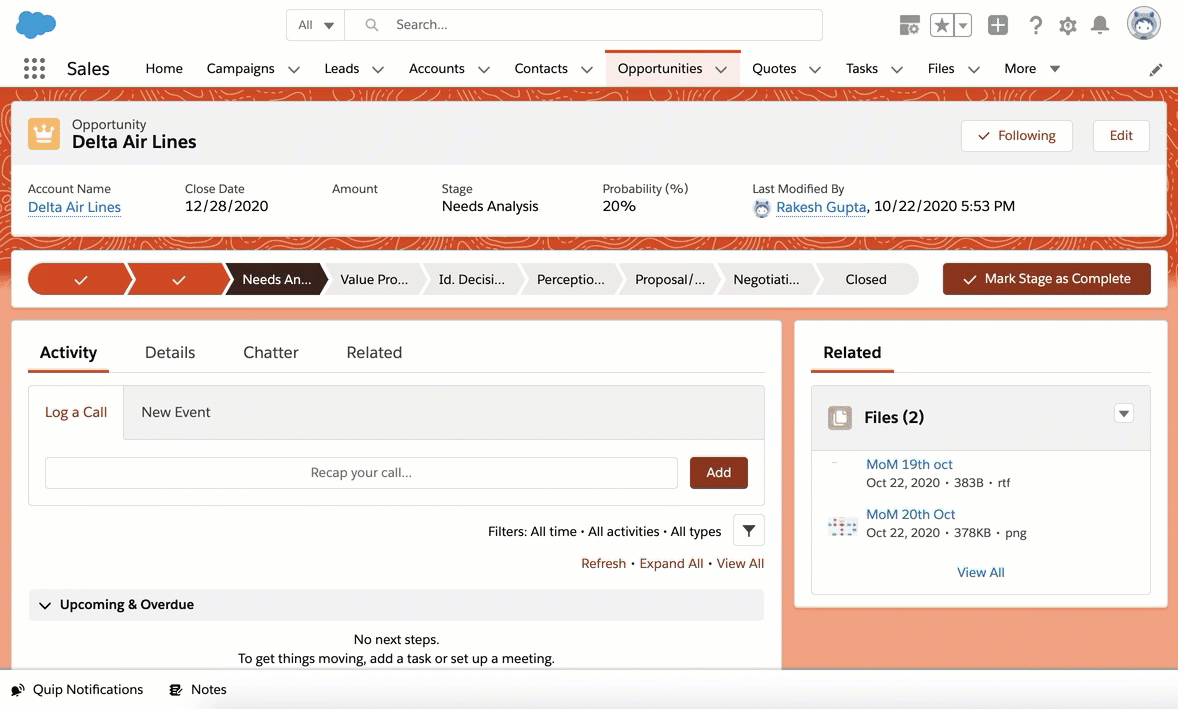1178x709 pixels.
Task: Open the MoM 19th oct file
Action: [x=909, y=464]
